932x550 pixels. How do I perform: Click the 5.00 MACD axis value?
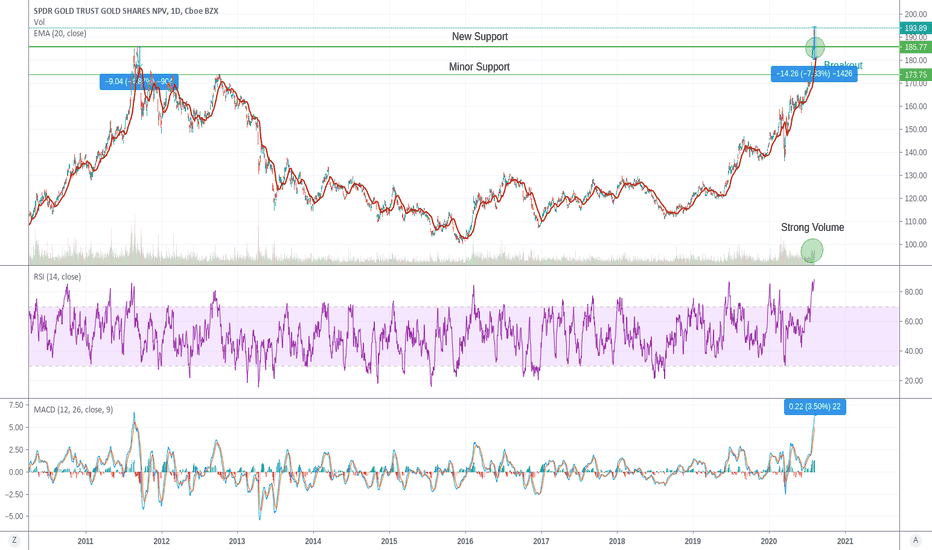coord(16,428)
